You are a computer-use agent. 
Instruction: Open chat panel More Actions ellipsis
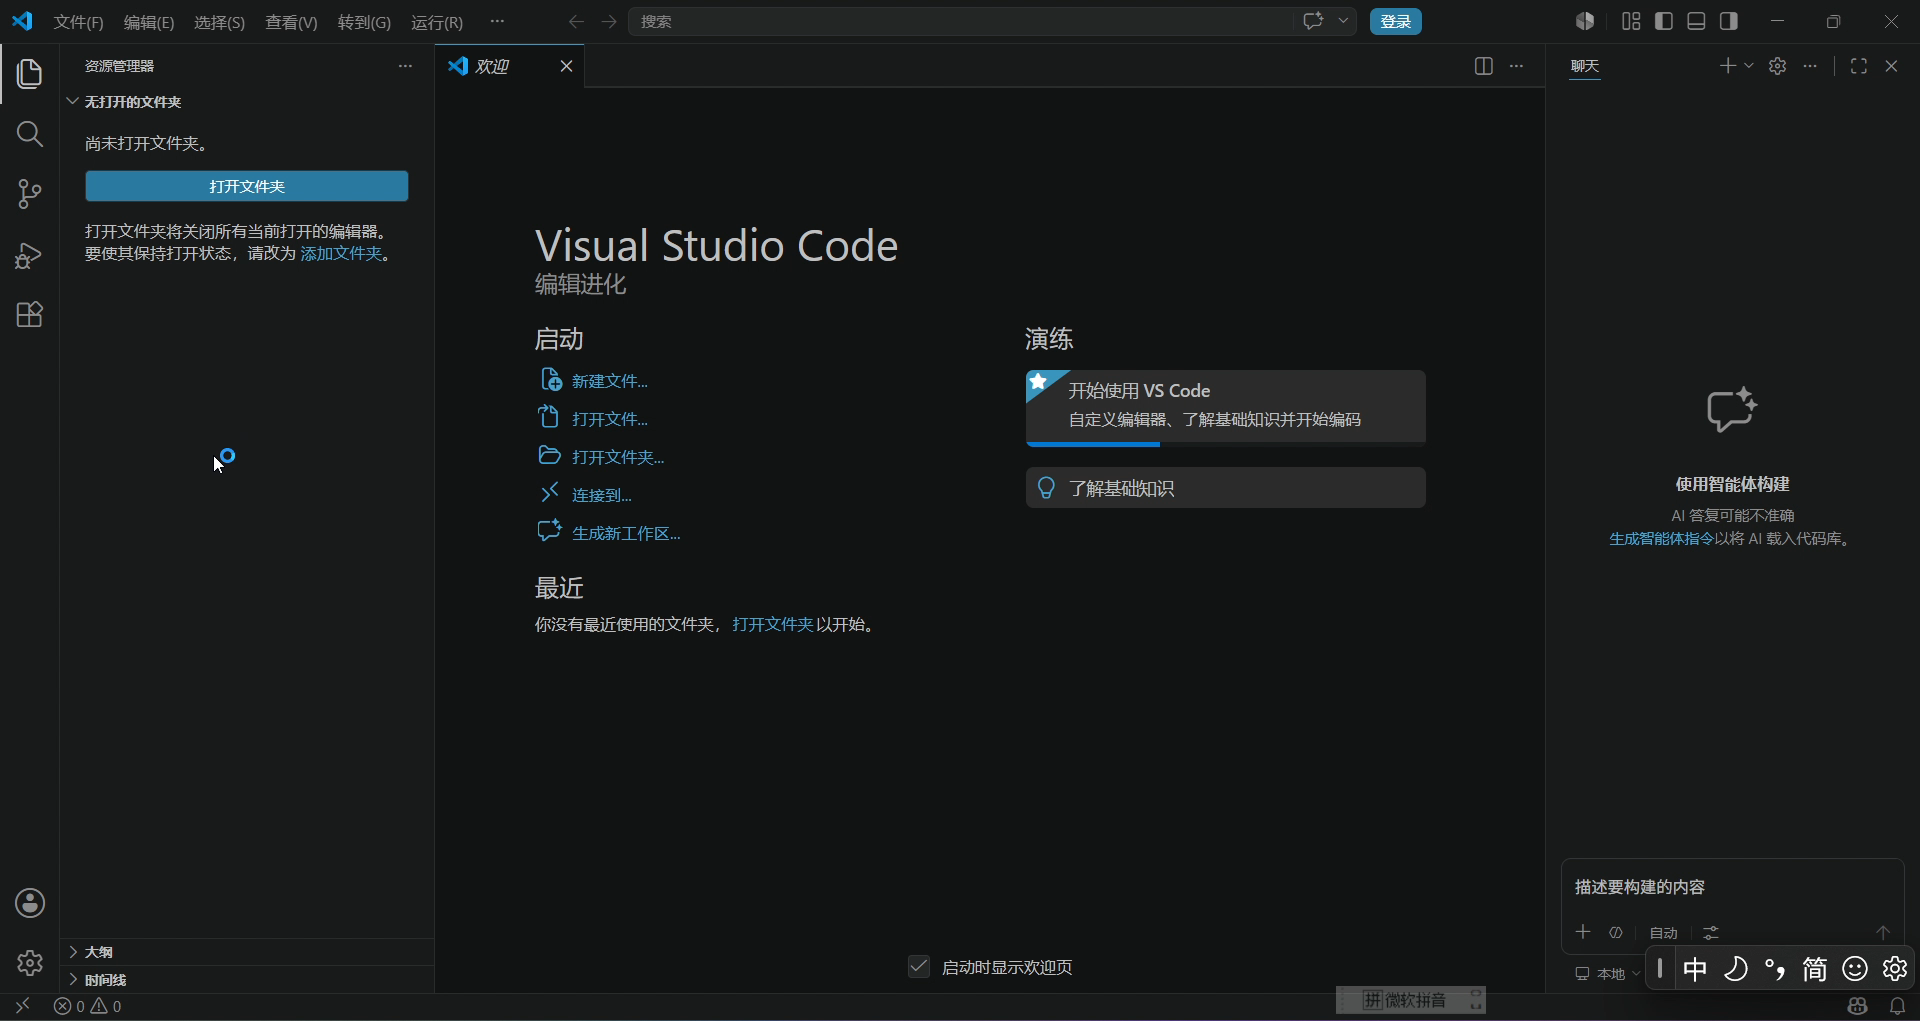pyautogui.click(x=1810, y=66)
